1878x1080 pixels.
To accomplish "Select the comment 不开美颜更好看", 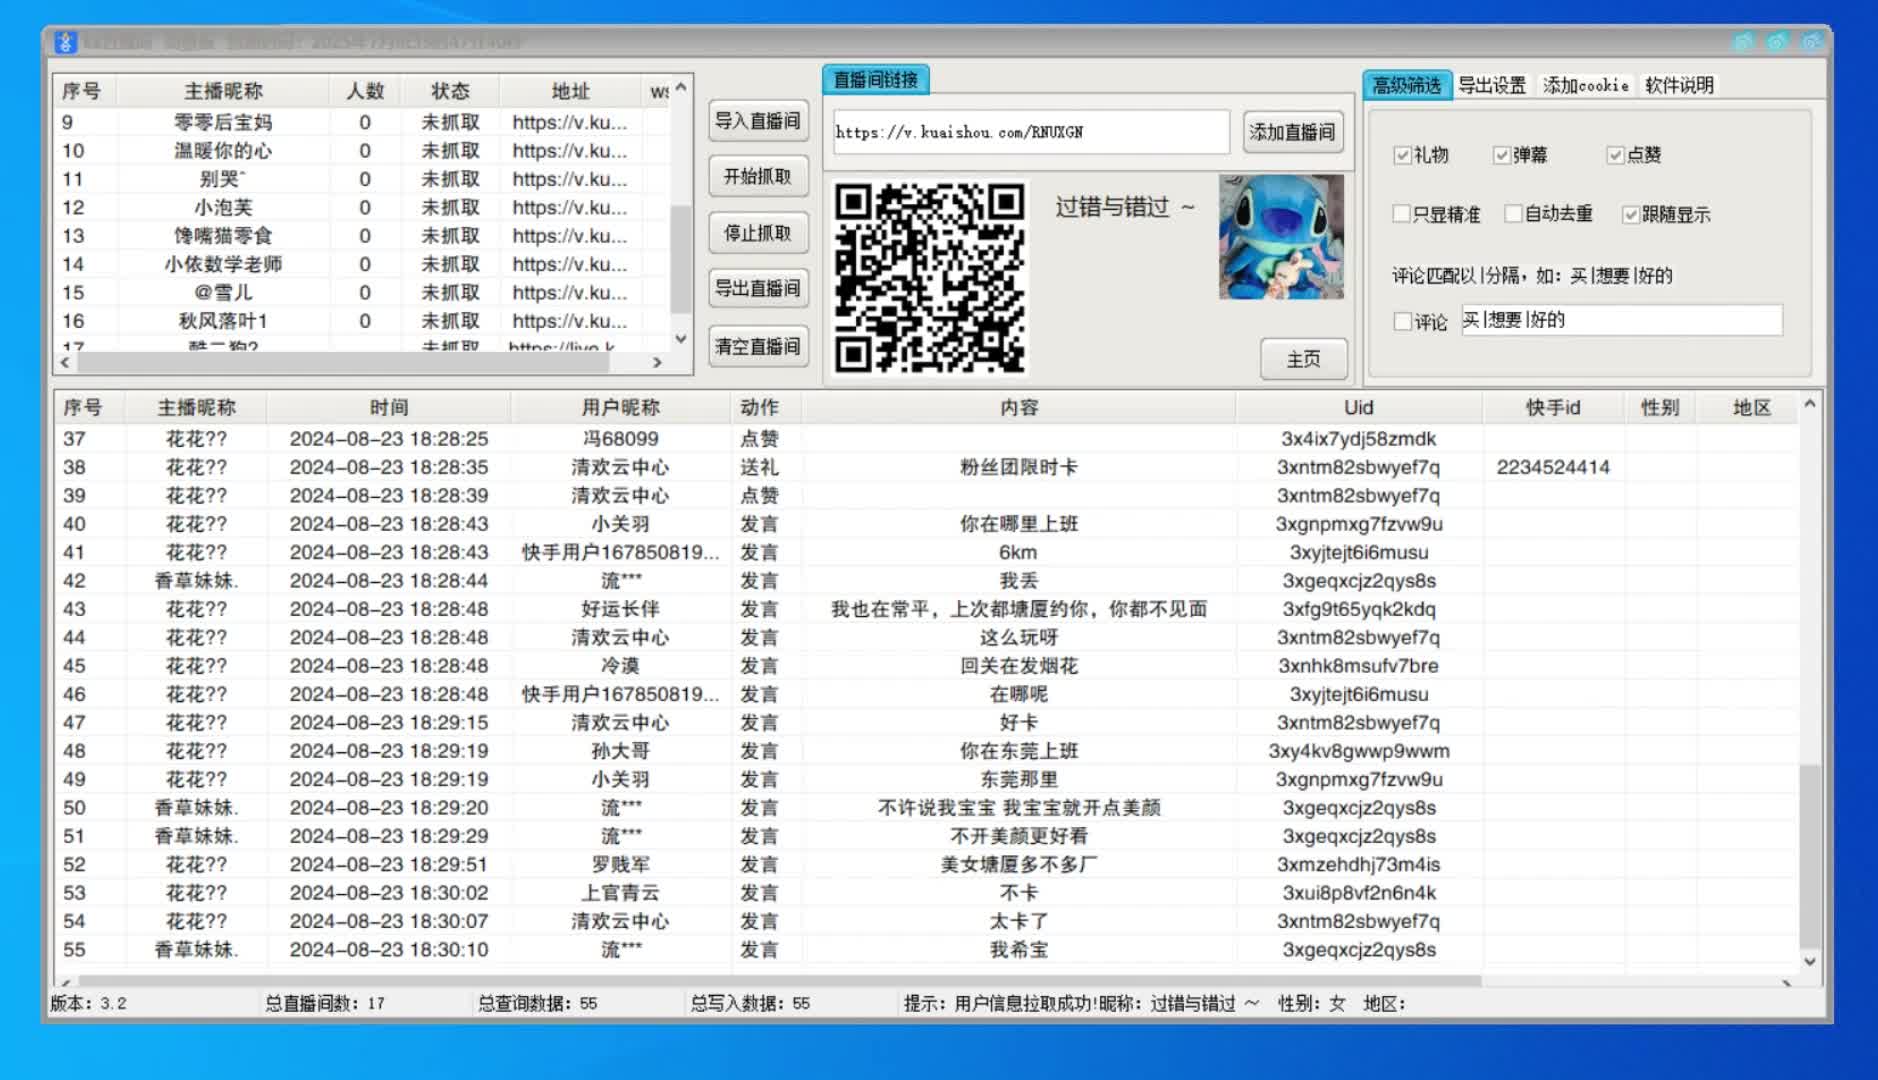I will coord(1018,836).
